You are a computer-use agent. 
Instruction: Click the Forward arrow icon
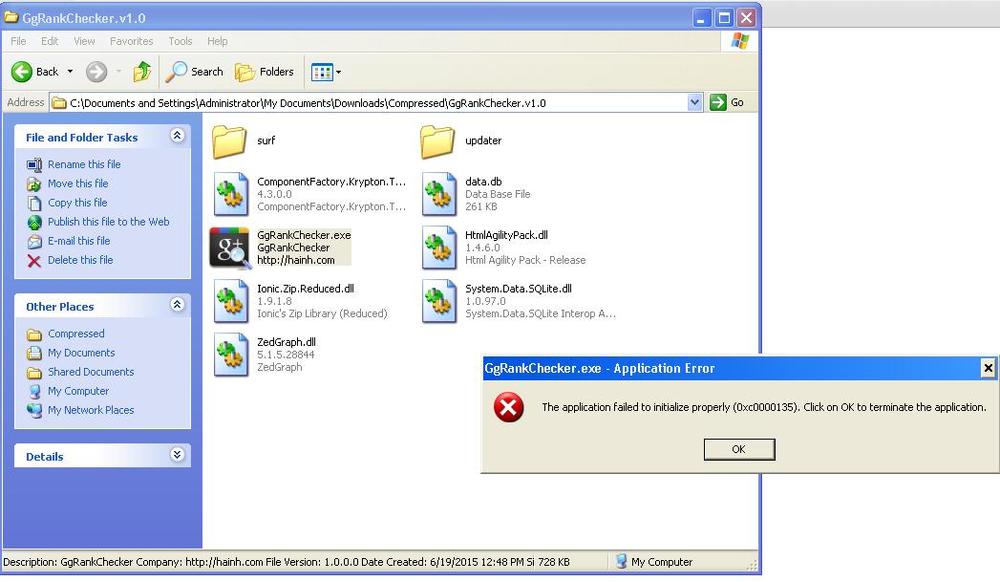(96, 71)
